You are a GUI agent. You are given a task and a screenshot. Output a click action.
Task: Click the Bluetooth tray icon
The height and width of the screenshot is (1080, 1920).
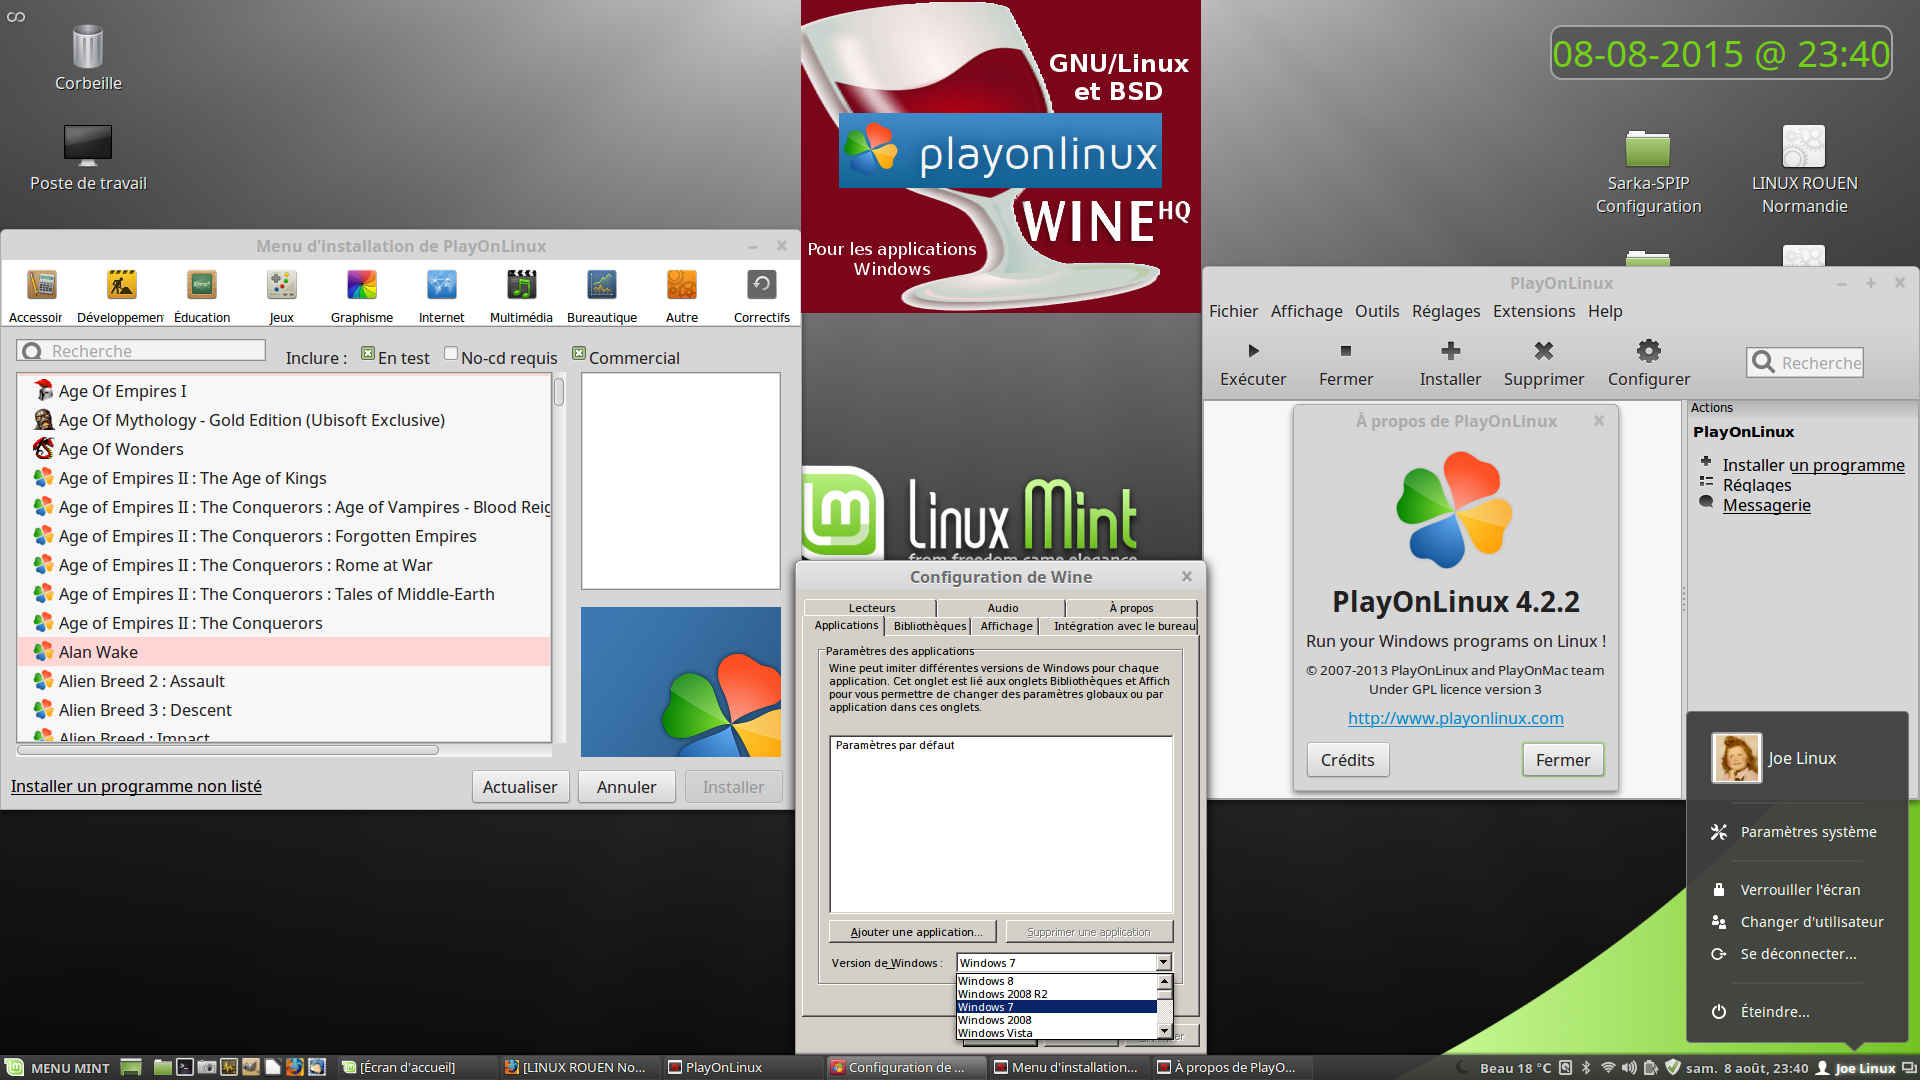tap(1586, 1068)
